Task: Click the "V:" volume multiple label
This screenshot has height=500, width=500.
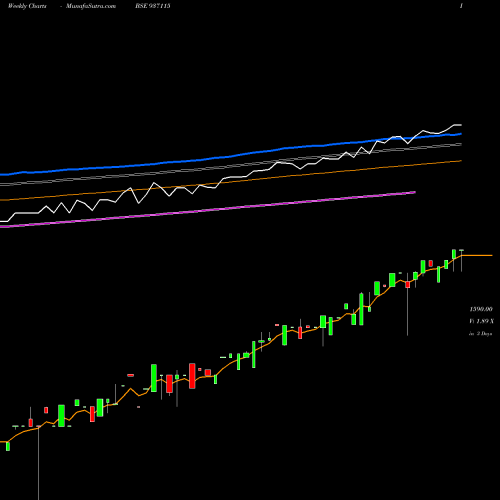Action: [x=481, y=321]
